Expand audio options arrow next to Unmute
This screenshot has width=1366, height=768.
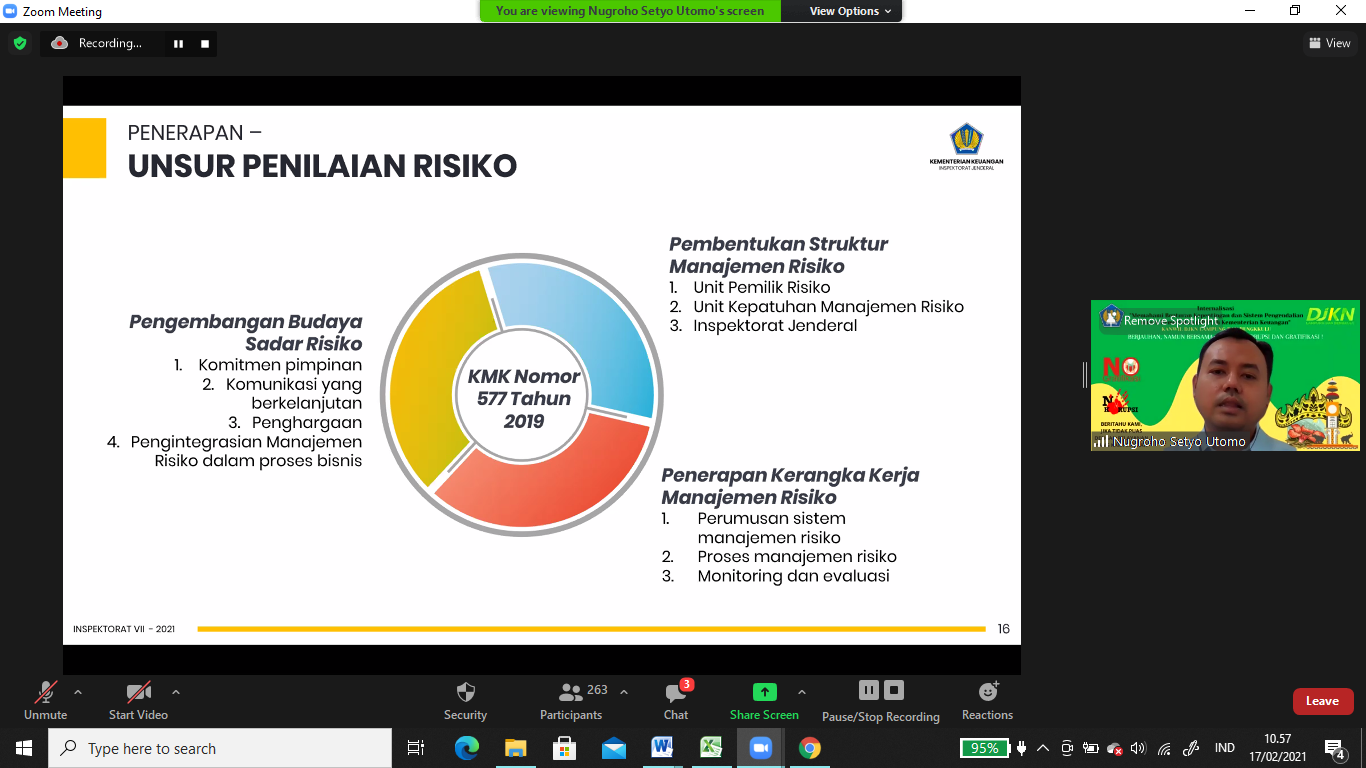(78, 692)
